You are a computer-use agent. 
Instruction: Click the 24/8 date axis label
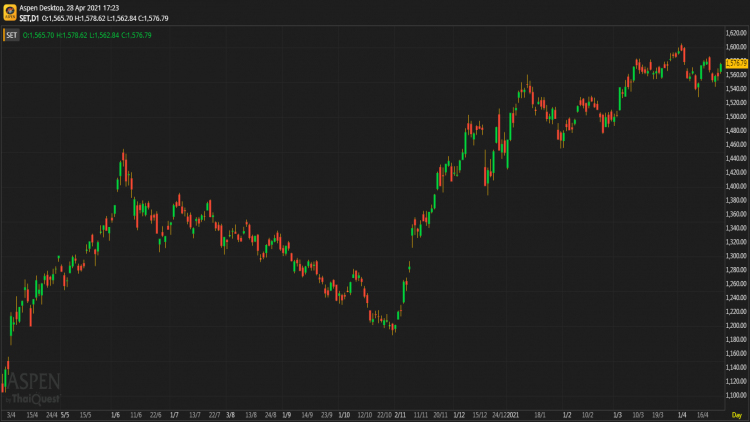click(270, 415)
